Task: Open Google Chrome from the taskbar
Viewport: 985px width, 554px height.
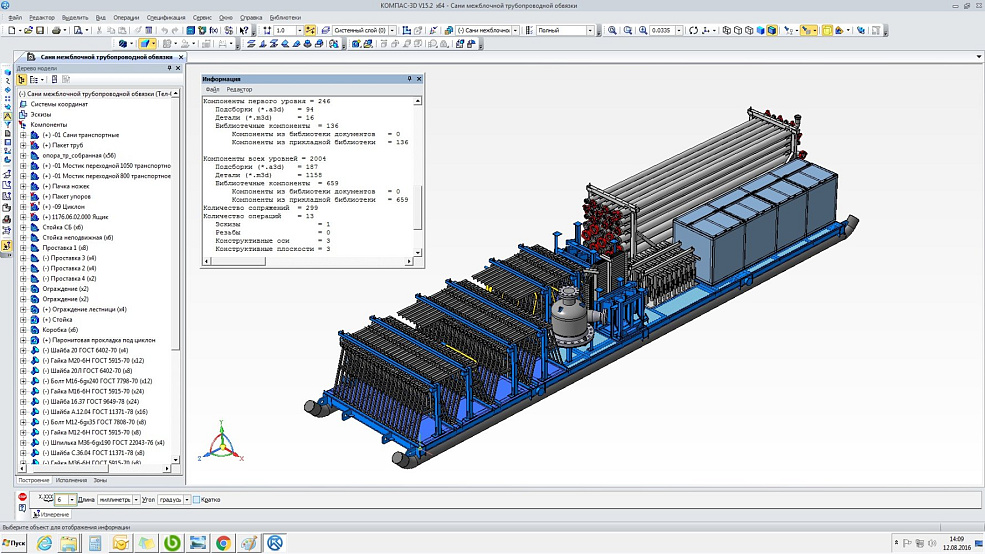Action: (x=224, y=543)
